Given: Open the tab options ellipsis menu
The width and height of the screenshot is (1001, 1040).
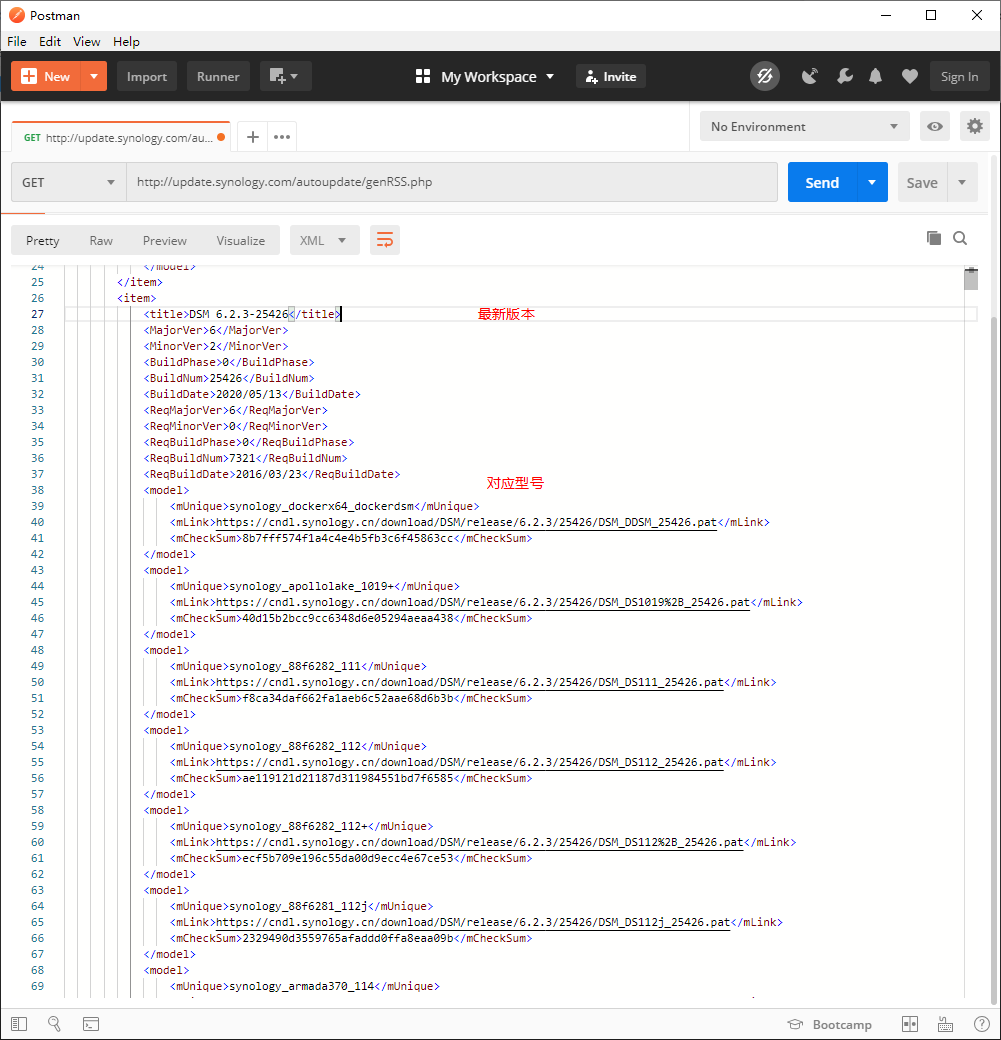Looking at the screenshot, I should [282, 137].
